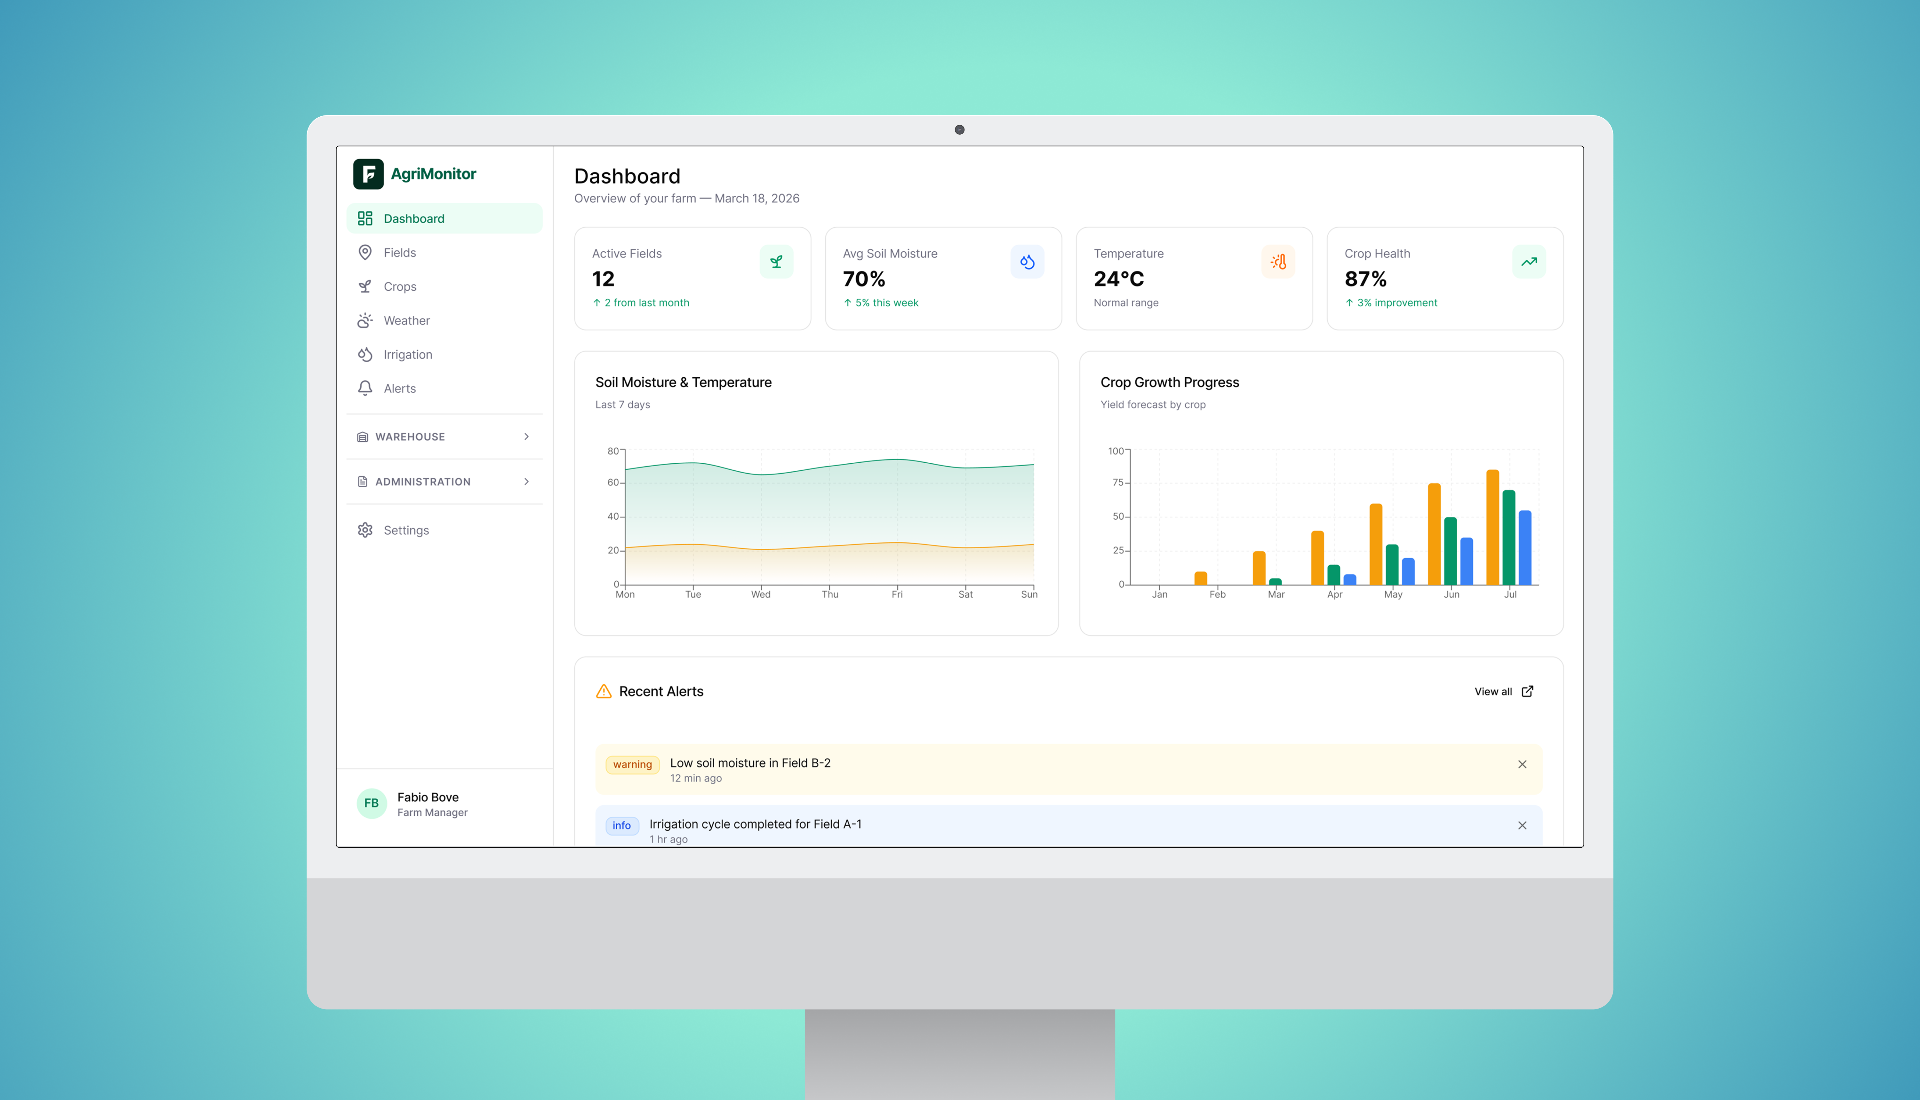Expand the WAREHOUSE section chevron
Viewport: 1920px width, 1100px height.
[527, 437]
